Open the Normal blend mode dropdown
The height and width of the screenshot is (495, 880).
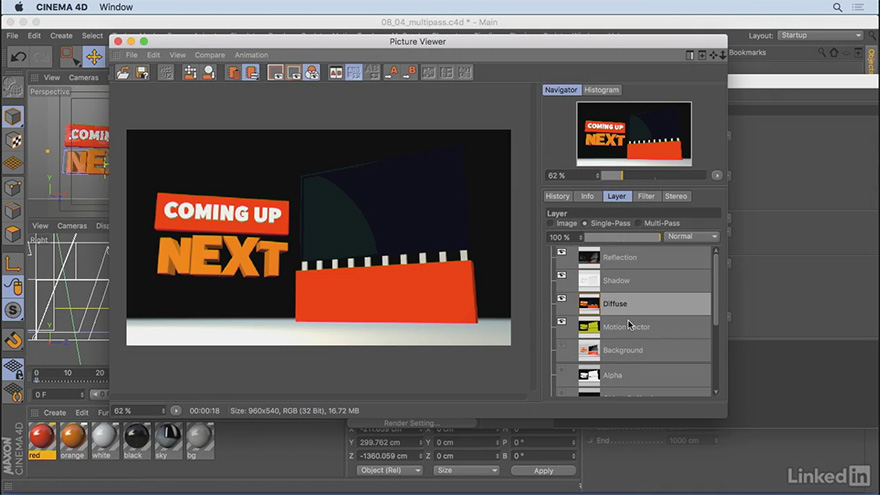click(x=691, y=237)
